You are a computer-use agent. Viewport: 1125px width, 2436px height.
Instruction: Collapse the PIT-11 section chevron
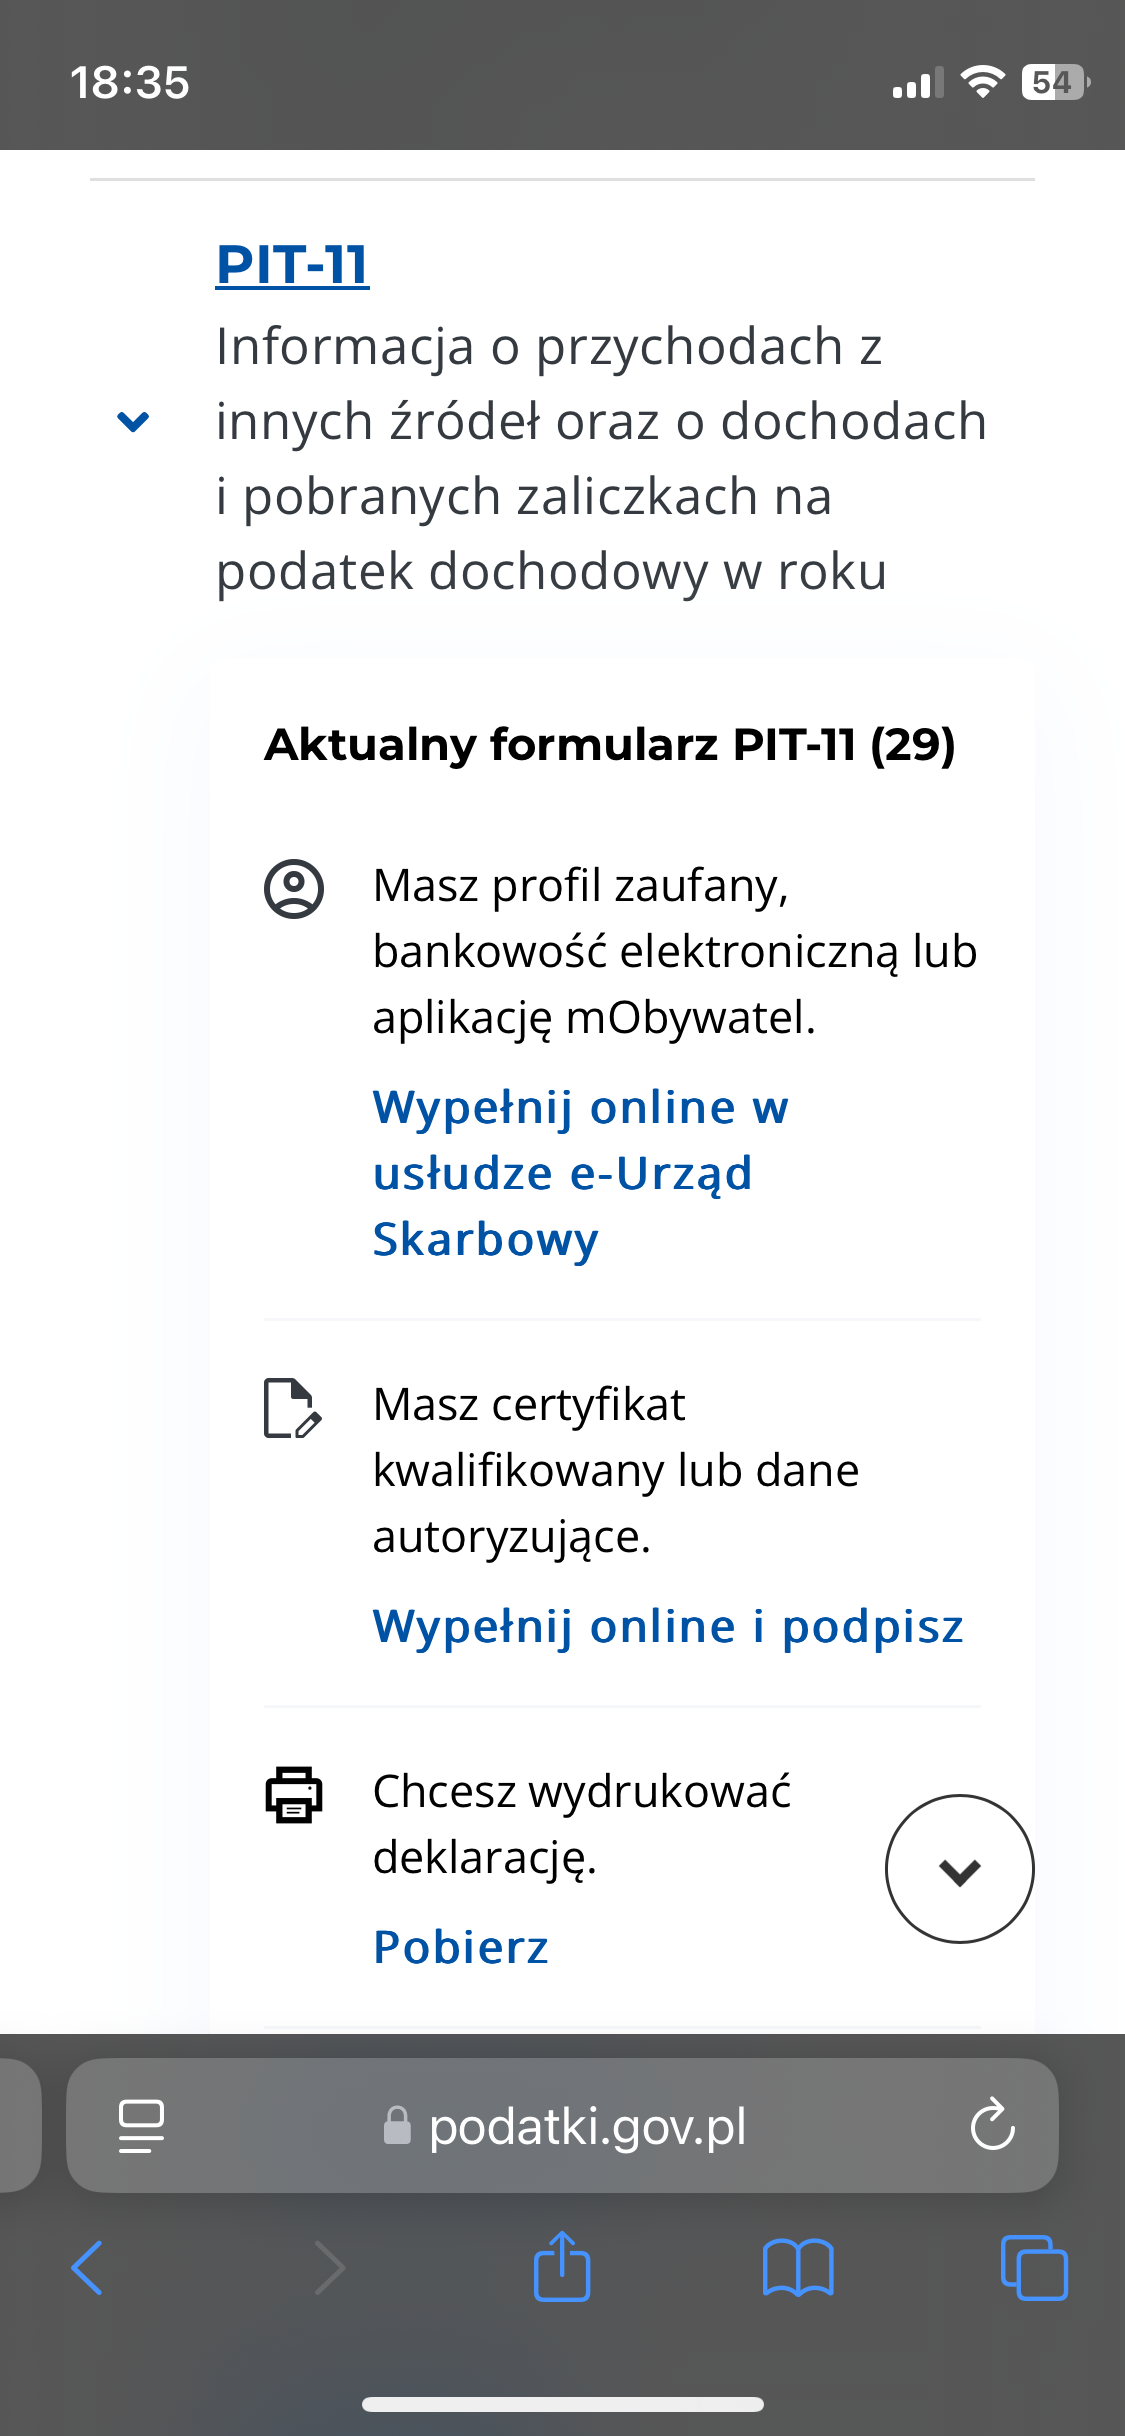[x=133, y=421]
